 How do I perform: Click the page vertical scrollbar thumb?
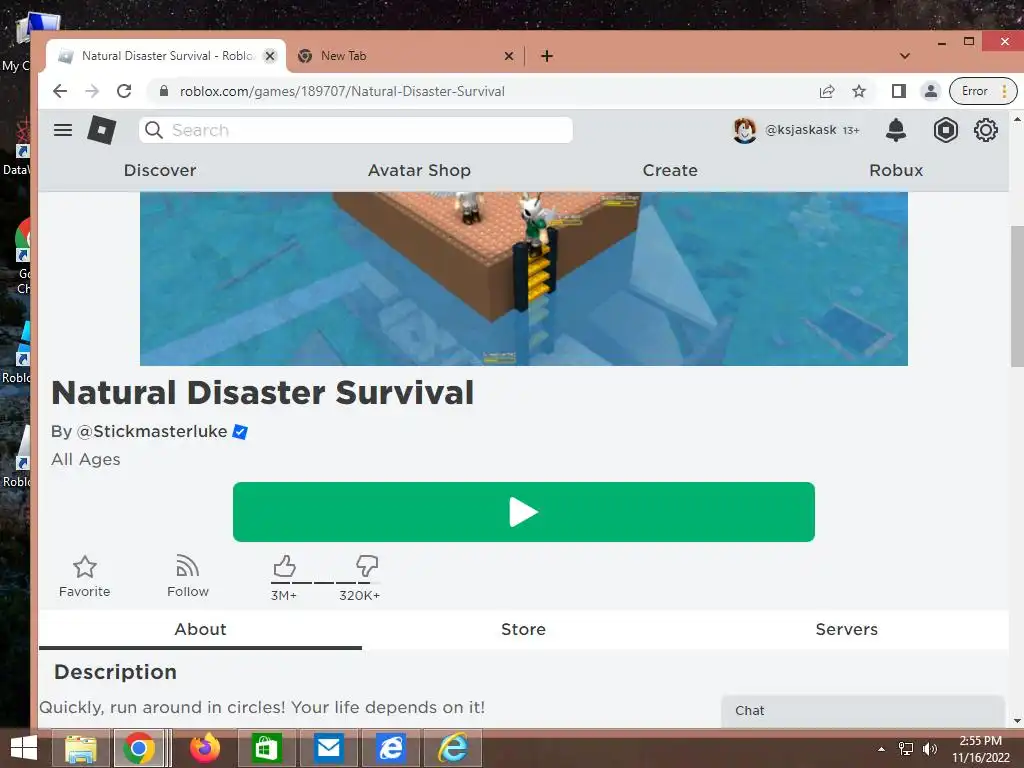pos(1017,296)
